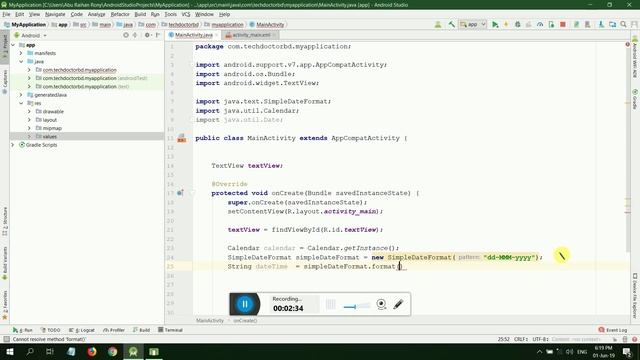The height and width of the screenshot is (360, 640).
Task: Click the collapse all icon in Project panel
Action: point(135,35)
